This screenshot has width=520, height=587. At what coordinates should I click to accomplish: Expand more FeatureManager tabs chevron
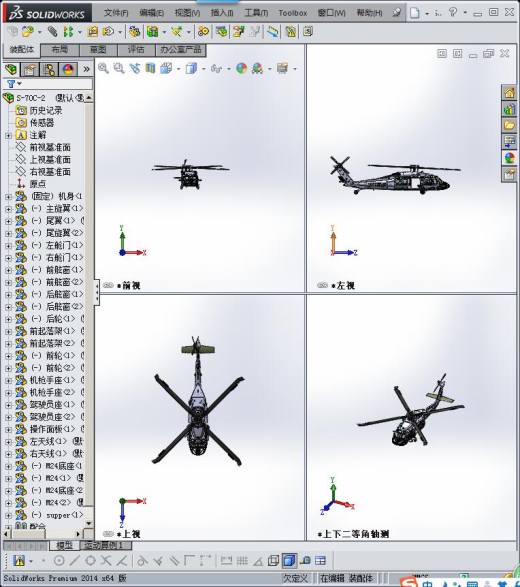86,69
